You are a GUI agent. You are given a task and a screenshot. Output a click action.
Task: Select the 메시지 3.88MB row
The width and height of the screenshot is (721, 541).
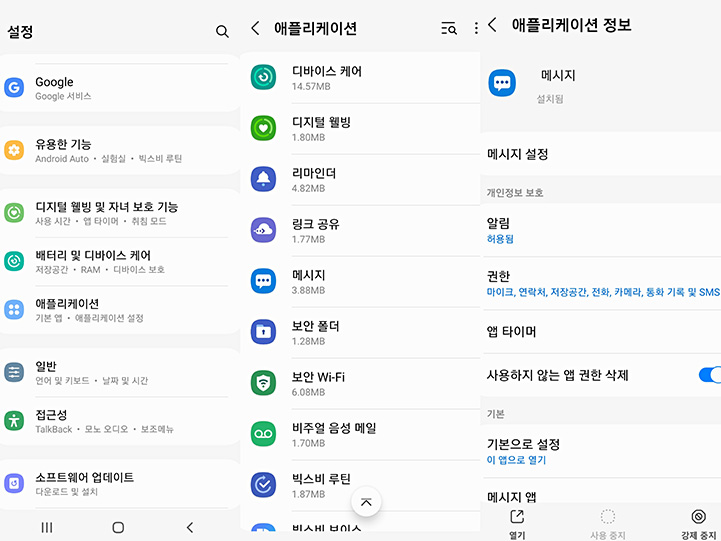coord(360,281)
